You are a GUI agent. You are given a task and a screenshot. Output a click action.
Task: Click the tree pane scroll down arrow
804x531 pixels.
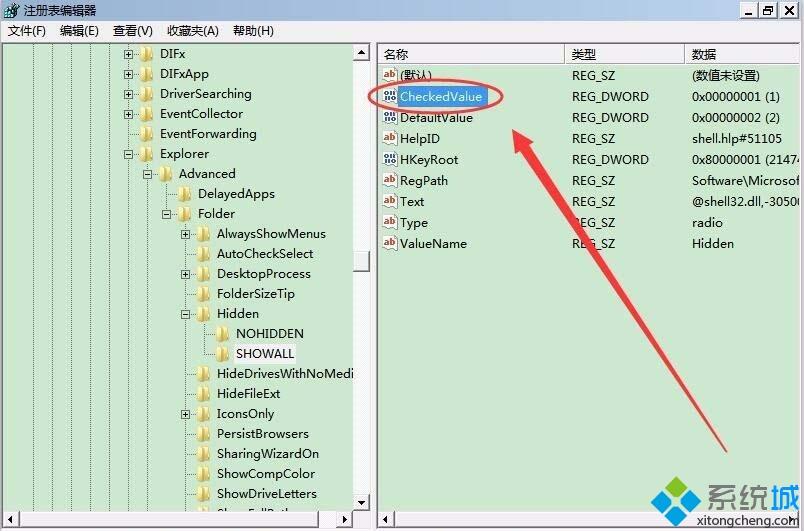361,503
